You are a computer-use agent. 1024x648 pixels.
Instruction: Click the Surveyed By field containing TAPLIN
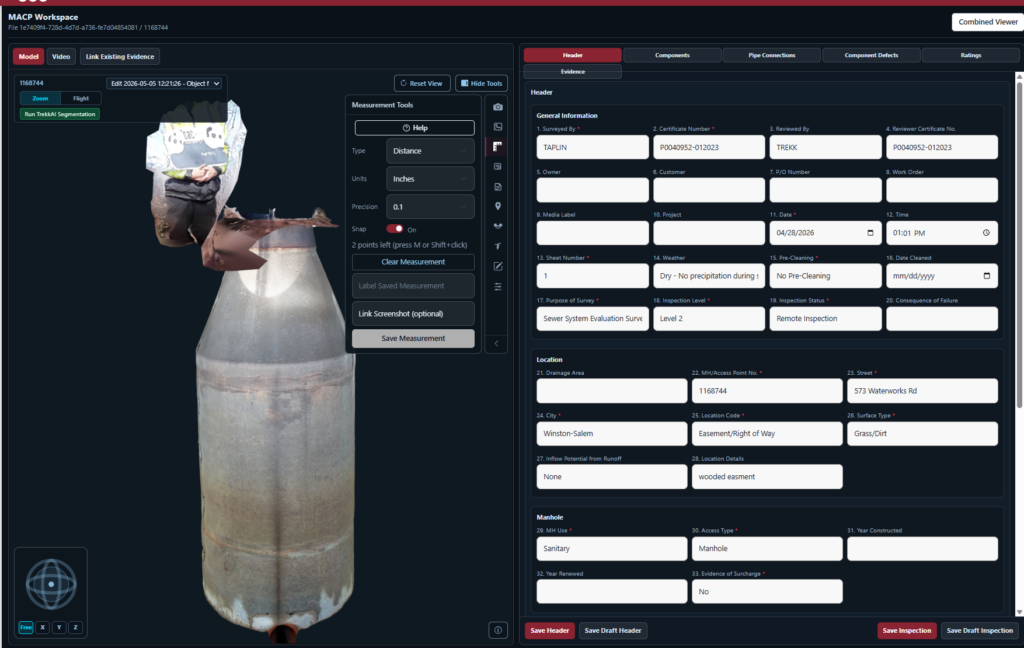point(592,147)
